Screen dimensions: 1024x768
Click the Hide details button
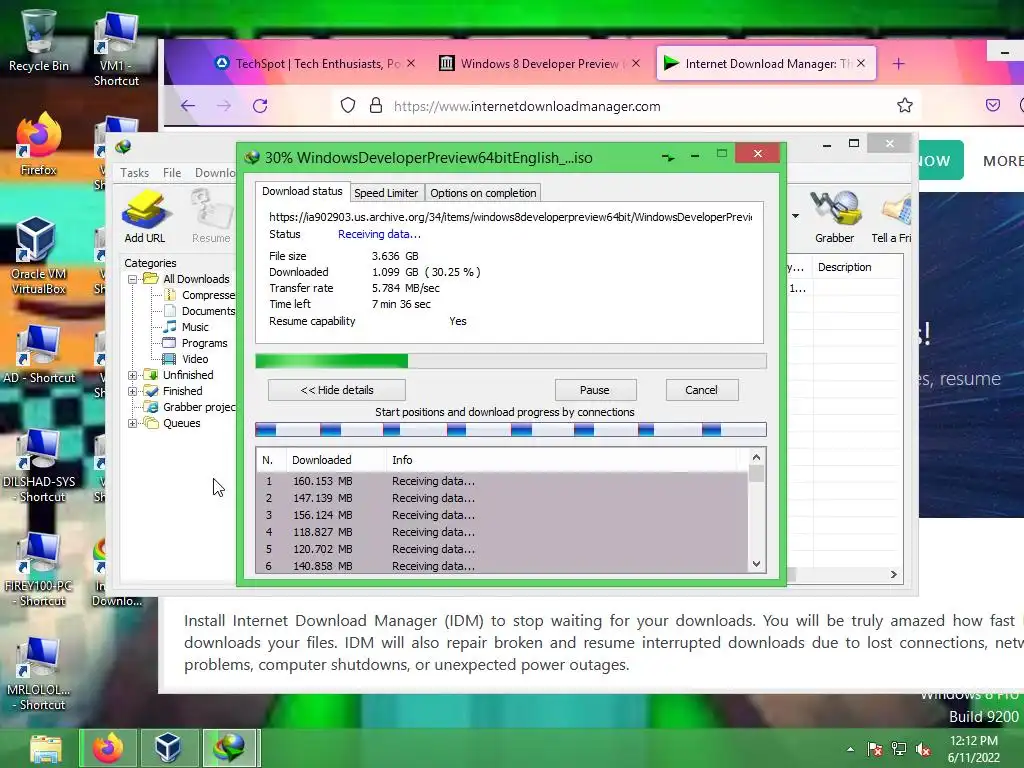[x=337, y=390]
